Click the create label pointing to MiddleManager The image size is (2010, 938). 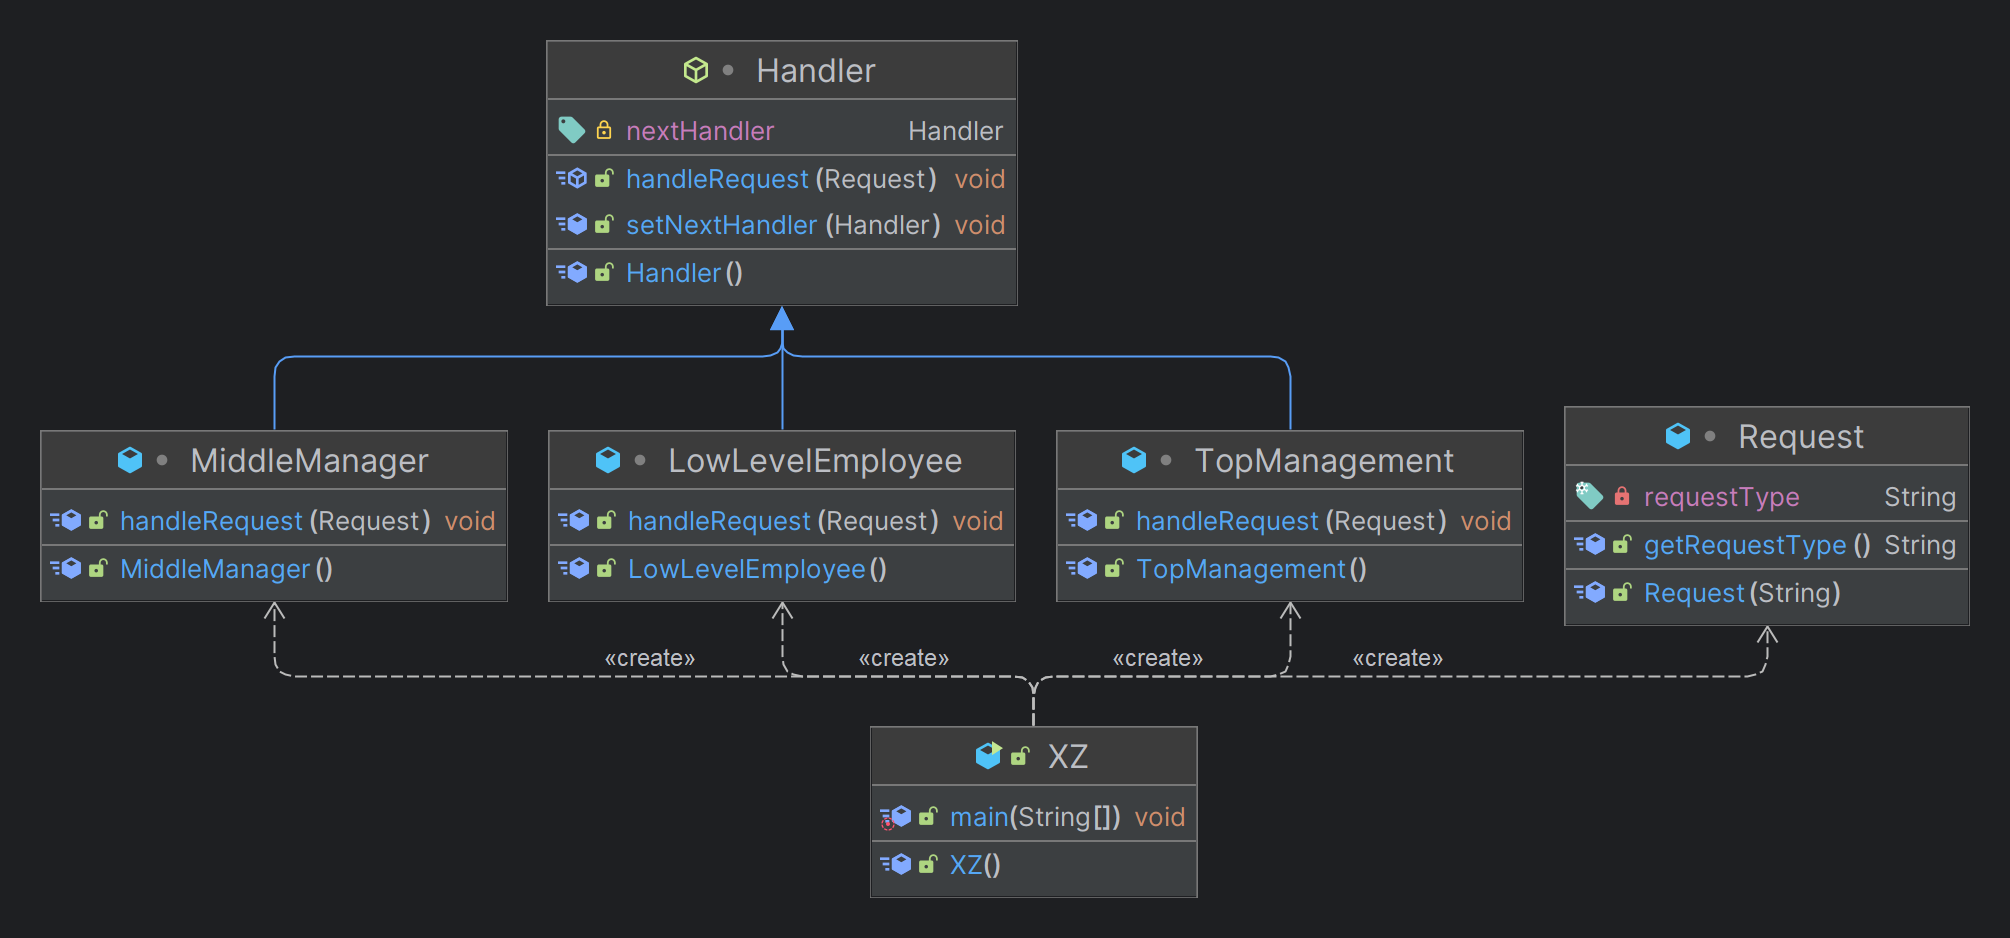pos(650,658)
